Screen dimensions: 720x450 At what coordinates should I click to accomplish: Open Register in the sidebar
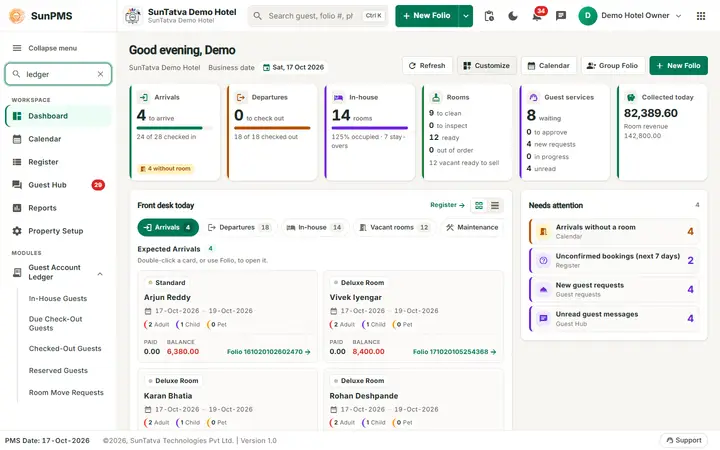click(x=58, y=162)
